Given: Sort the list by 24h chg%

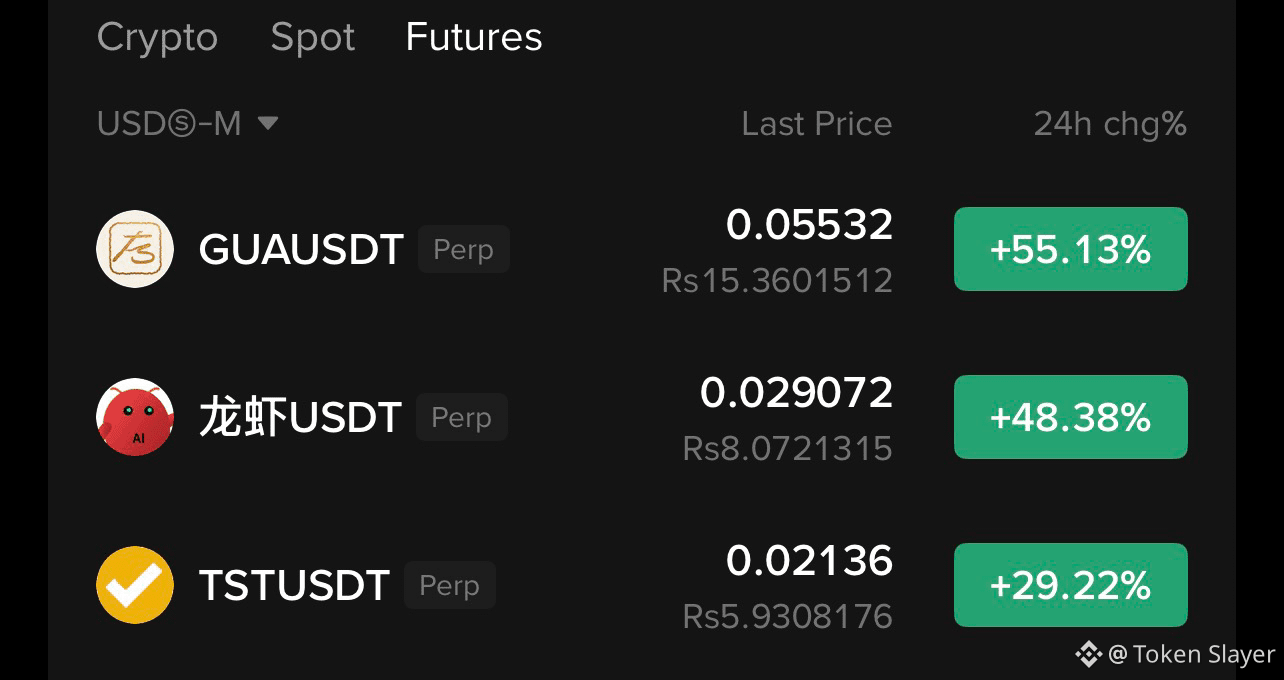Looking at the screenshot, I should [1110, 123].
